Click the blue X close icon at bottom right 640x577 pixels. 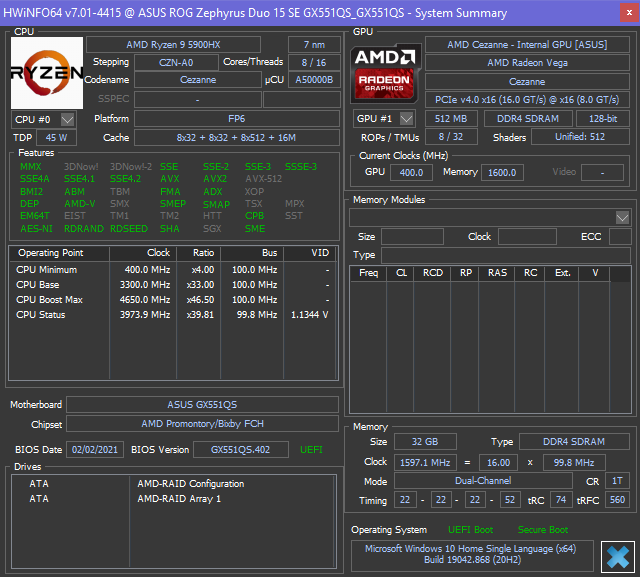(x=618, y=557)
